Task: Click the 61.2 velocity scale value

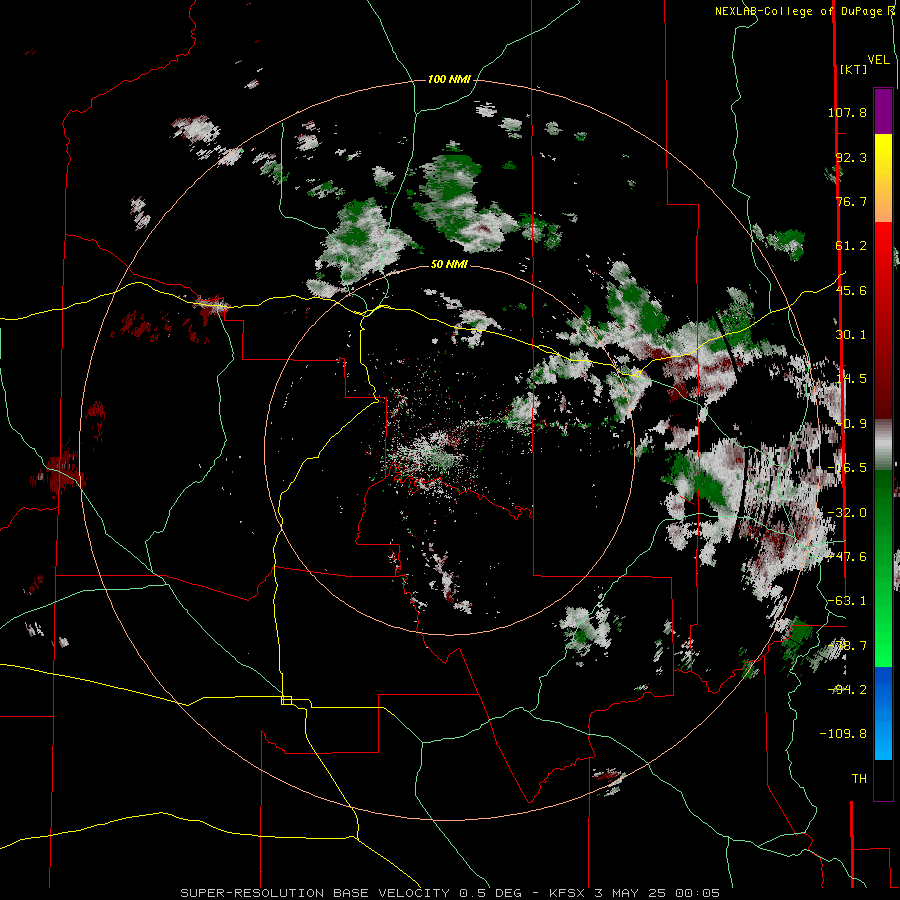Action: [851, 246]
